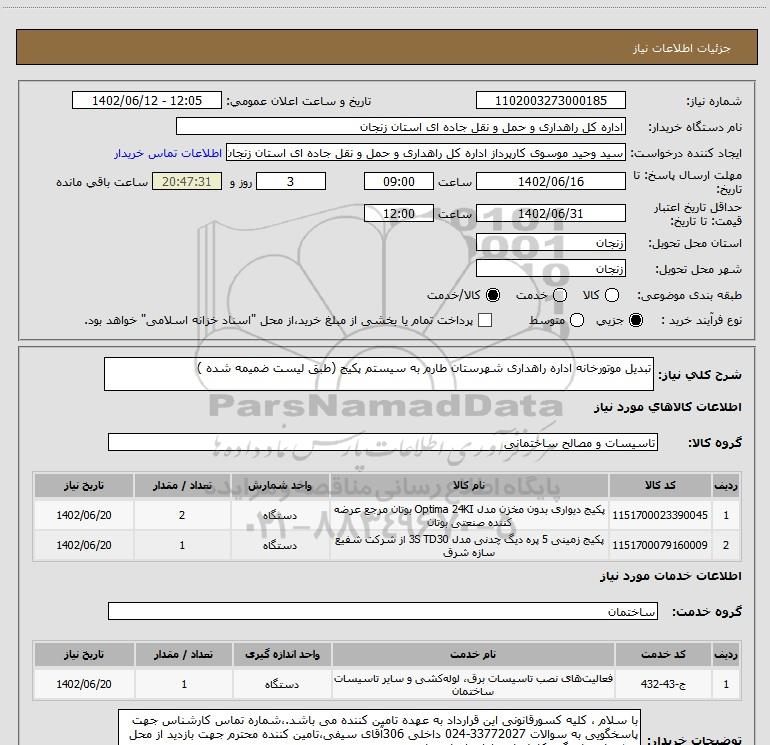
Task: Select the خدمت radio button
Action: tap(560, 295)
